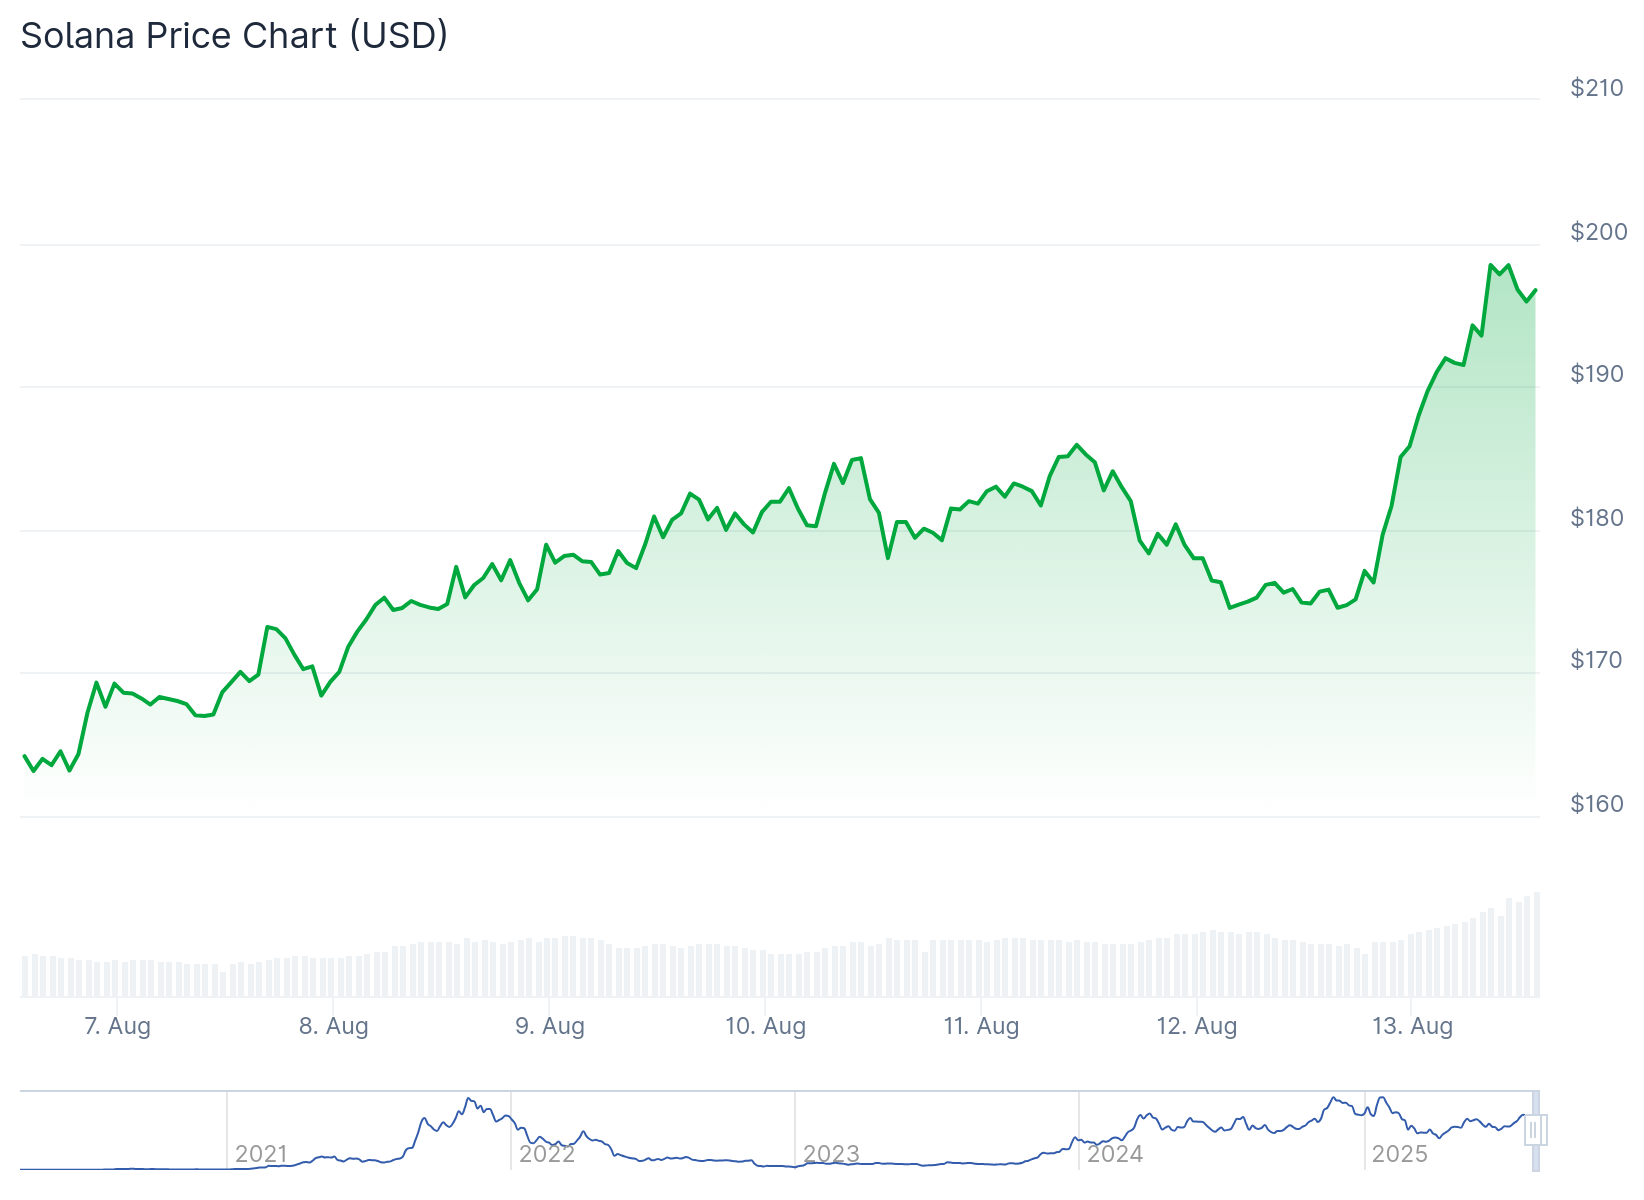Click the 2024 label in the navigator
The width and height of the screenshot is (1644, 1200).
(1115, 1154)
